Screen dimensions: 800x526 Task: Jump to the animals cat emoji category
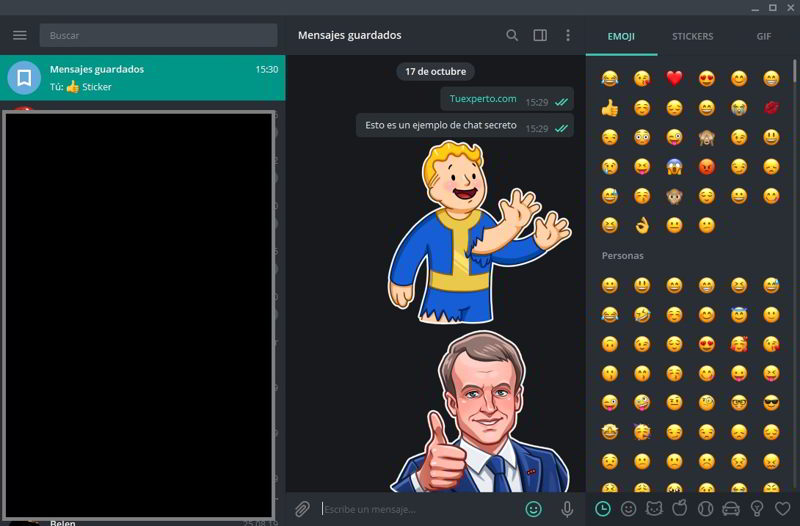pyautogui.click(x=654, y=509)
